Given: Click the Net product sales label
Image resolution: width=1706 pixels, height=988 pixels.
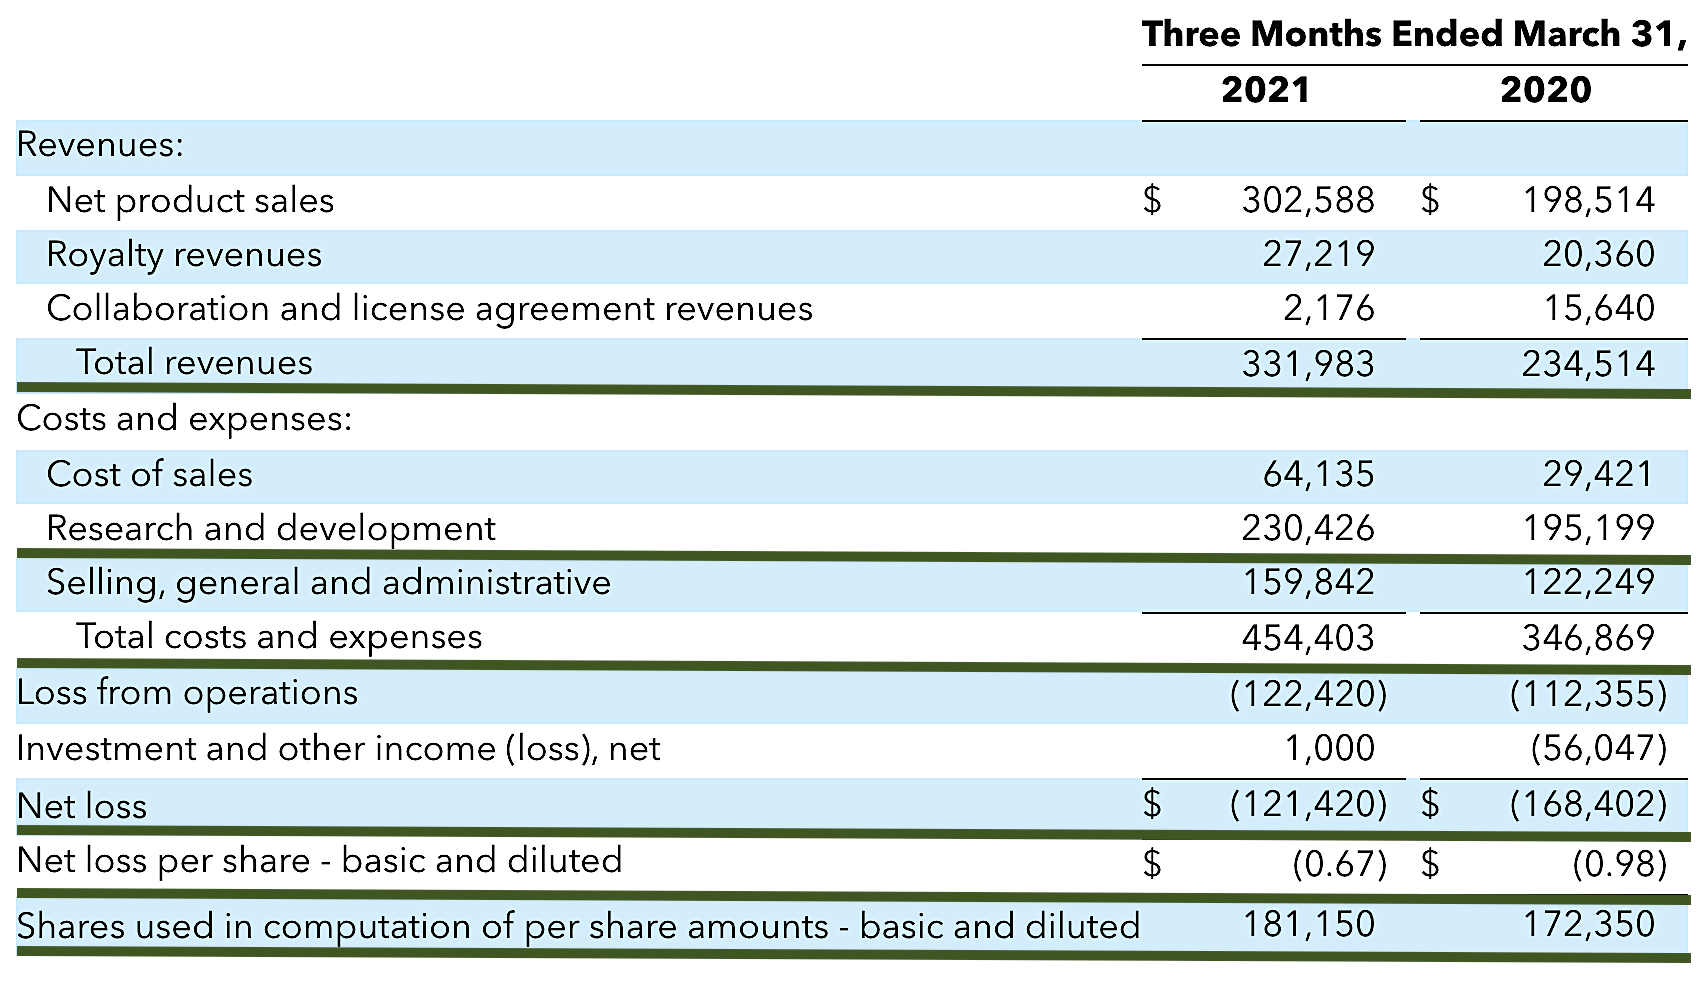Looking at the screenshot, I should click(x=190, y=200).
